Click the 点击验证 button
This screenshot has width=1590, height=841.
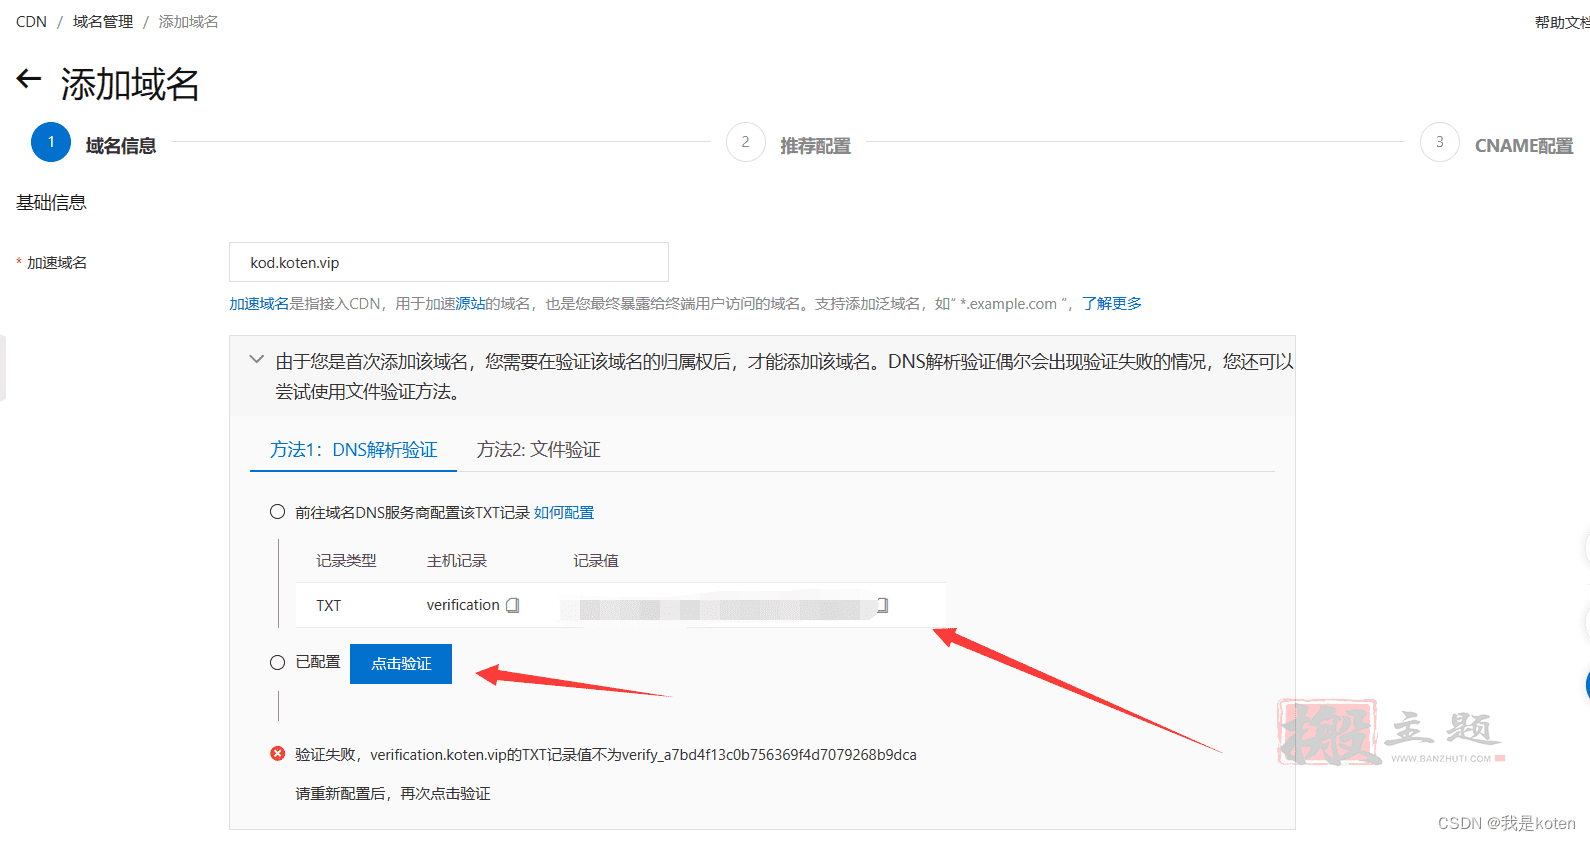click(x=401, y=664)
